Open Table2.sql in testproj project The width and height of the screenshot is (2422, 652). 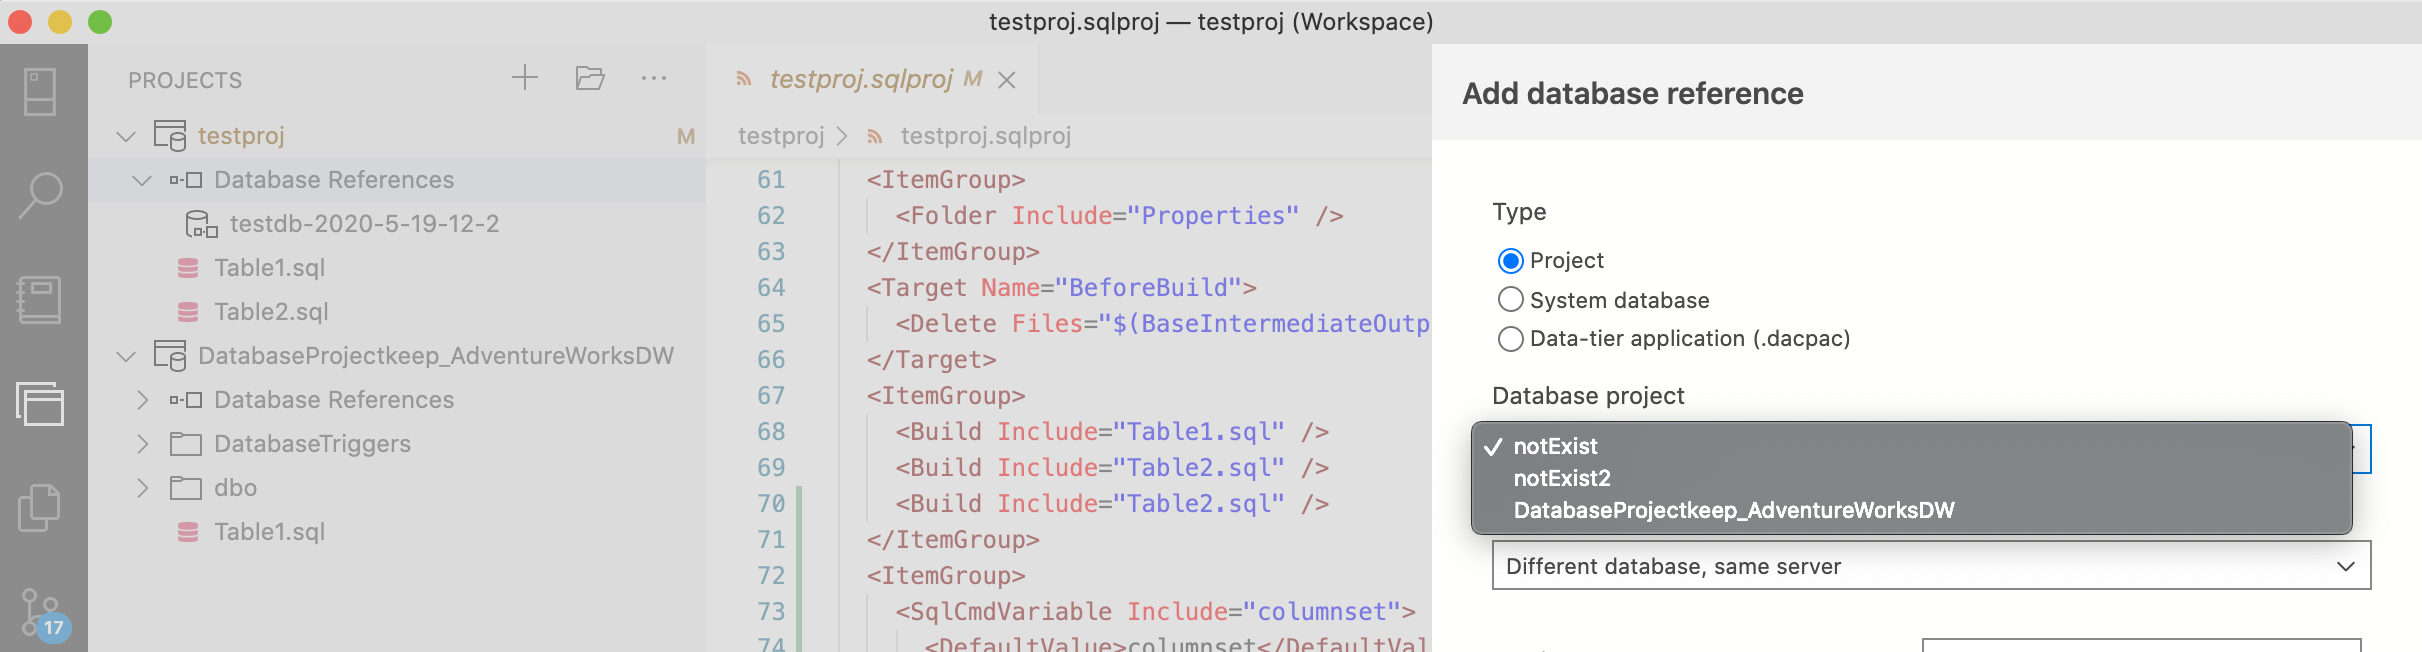pyautogui.click(x=271, y=312)
